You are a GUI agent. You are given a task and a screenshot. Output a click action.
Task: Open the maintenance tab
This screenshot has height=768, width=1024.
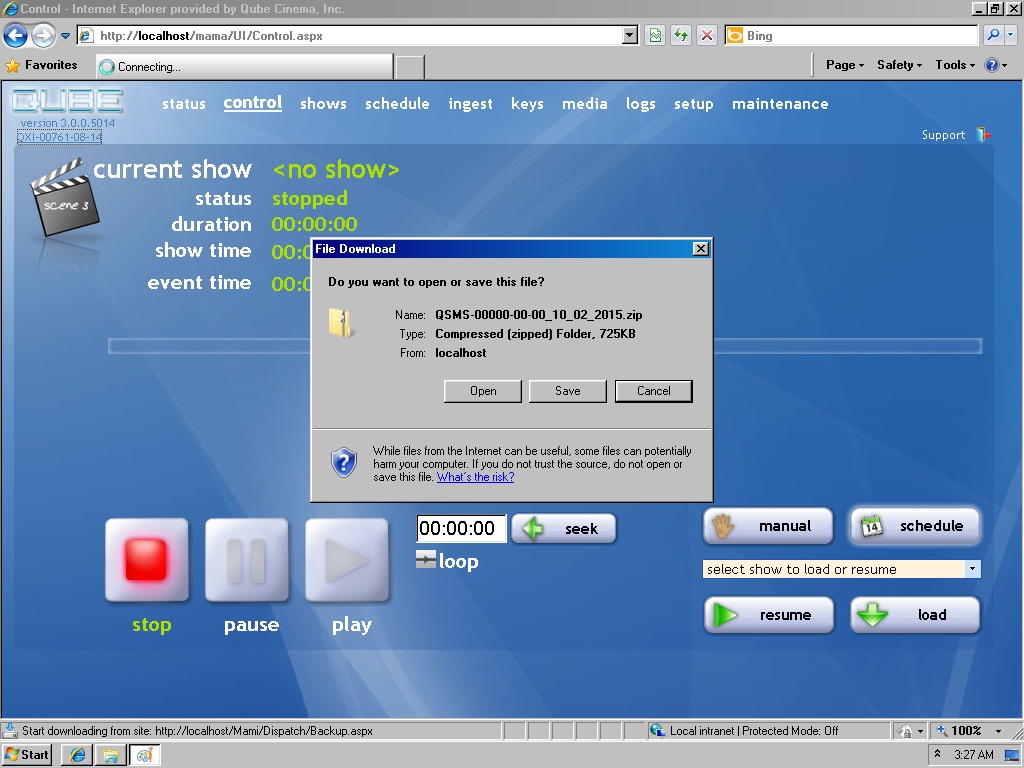click(780, 104)
